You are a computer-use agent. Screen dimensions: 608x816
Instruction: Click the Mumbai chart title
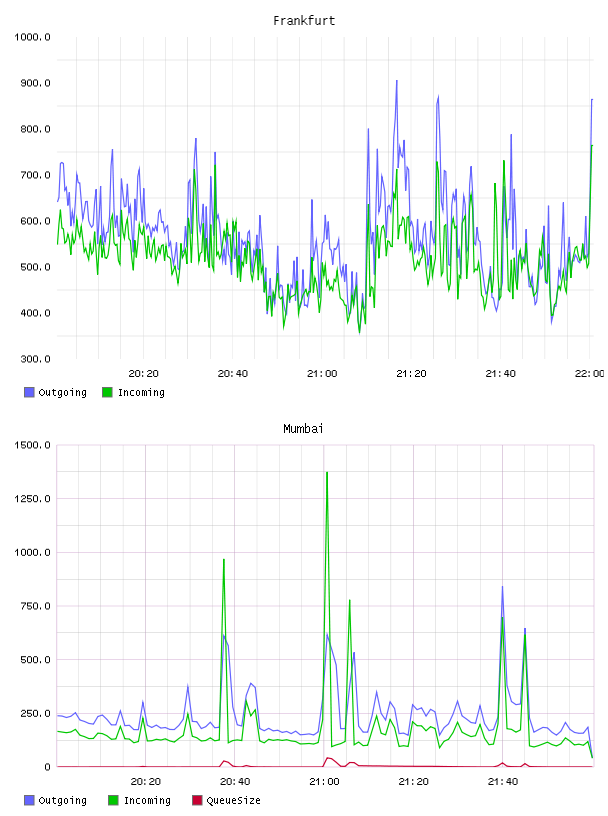[303, 429]
